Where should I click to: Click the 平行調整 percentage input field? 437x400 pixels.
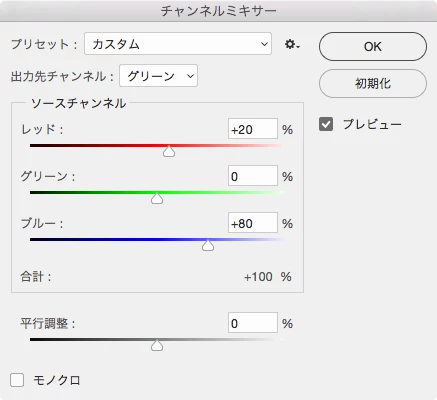point(253,323)
